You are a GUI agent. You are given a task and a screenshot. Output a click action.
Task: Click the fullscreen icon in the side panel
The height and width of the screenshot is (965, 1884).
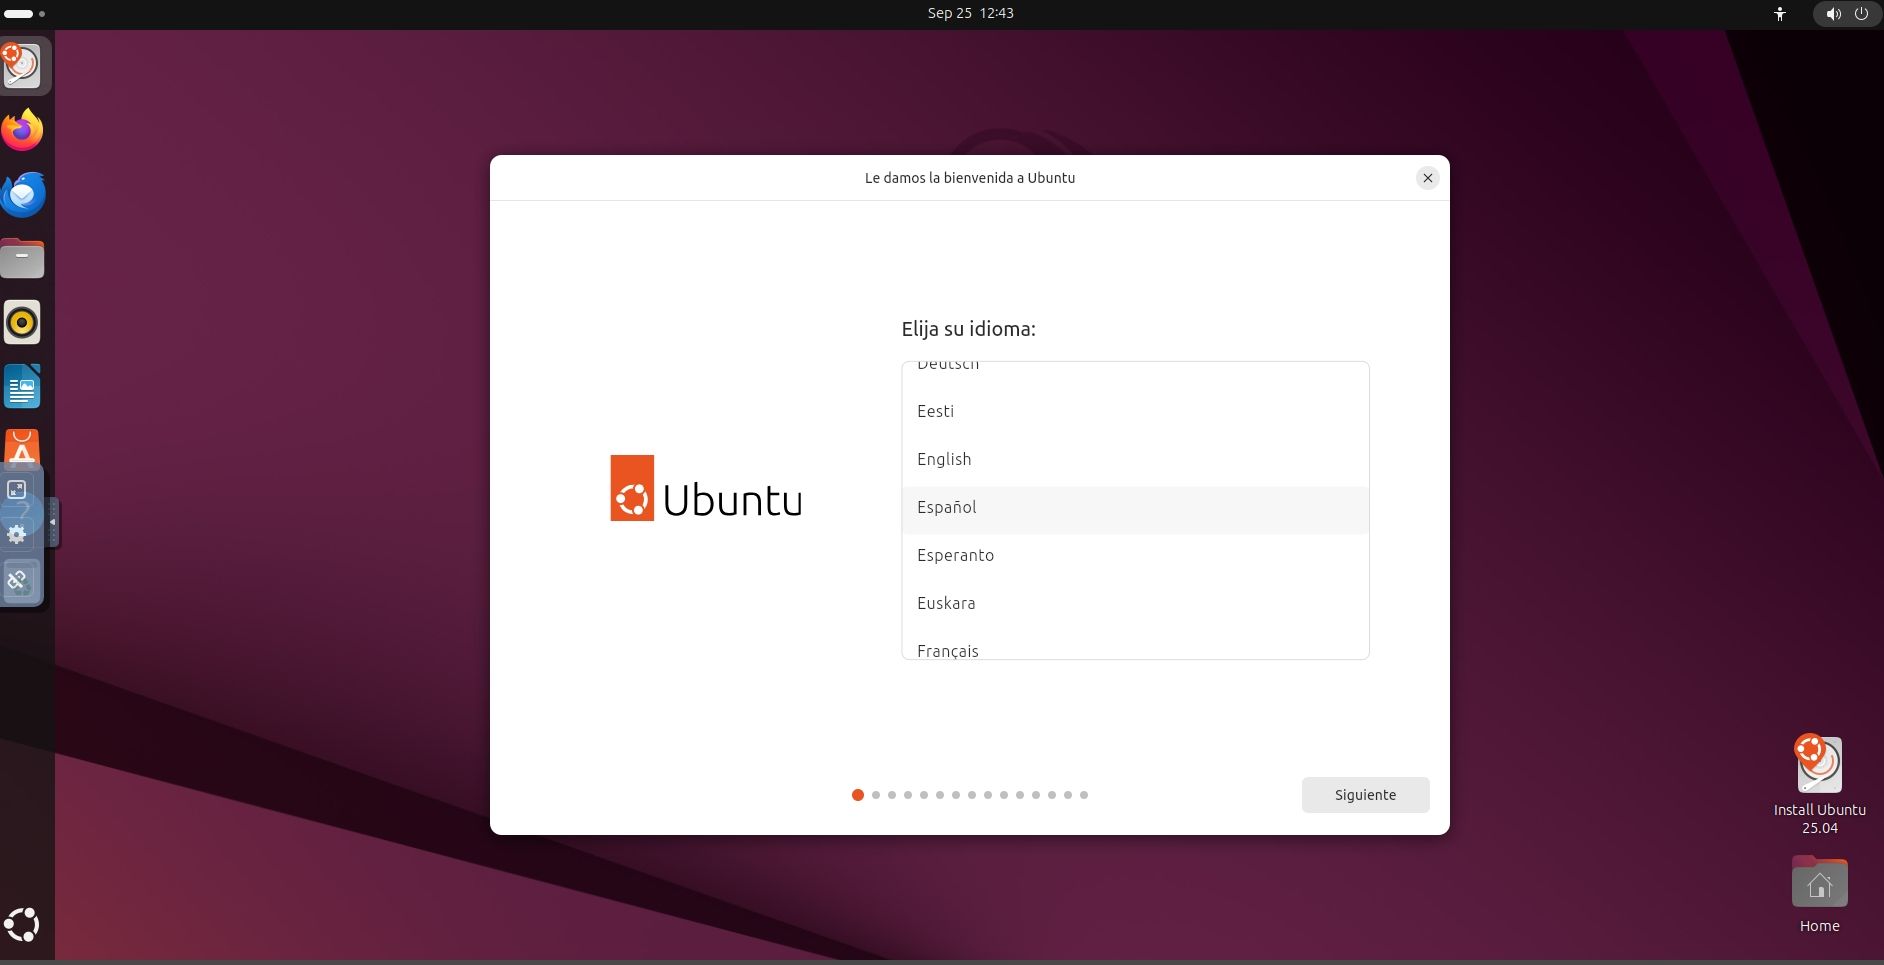click(17, 489)
